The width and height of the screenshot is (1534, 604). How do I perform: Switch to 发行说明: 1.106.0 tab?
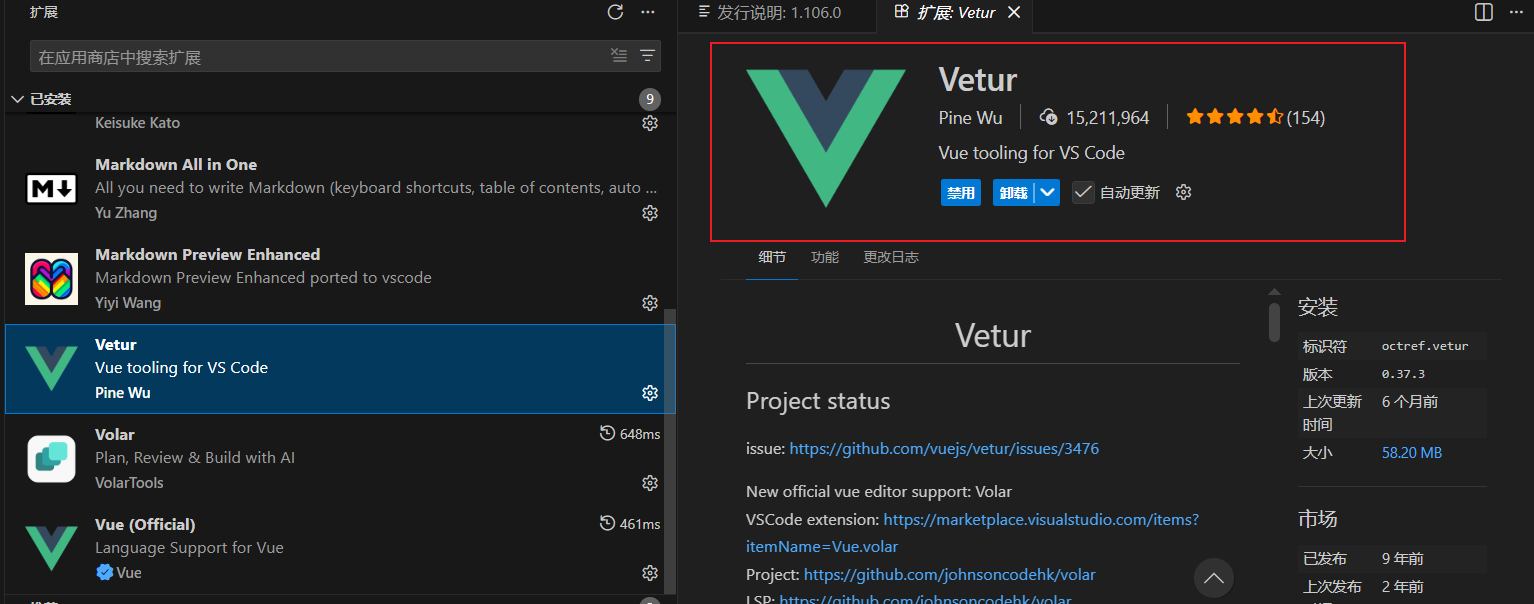tap(769, 12)
